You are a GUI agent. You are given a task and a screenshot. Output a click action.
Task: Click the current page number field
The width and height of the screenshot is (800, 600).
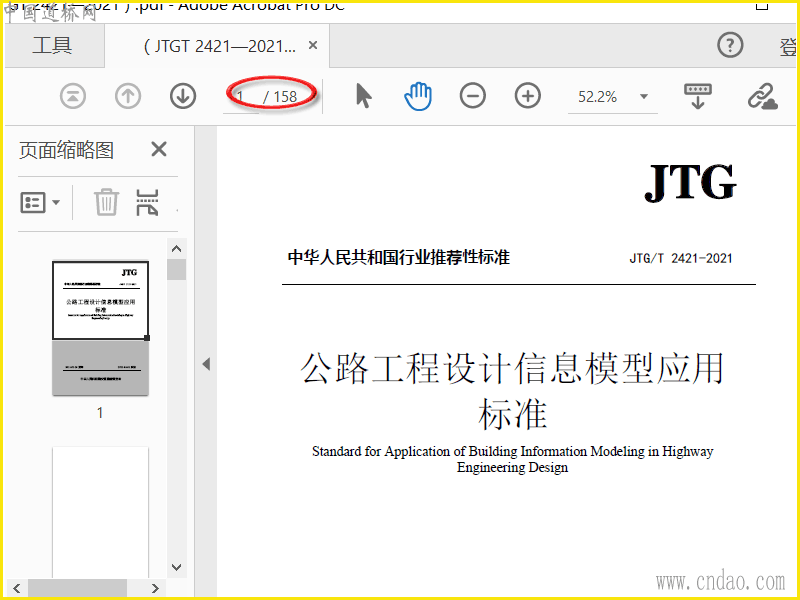click(241, 96)
